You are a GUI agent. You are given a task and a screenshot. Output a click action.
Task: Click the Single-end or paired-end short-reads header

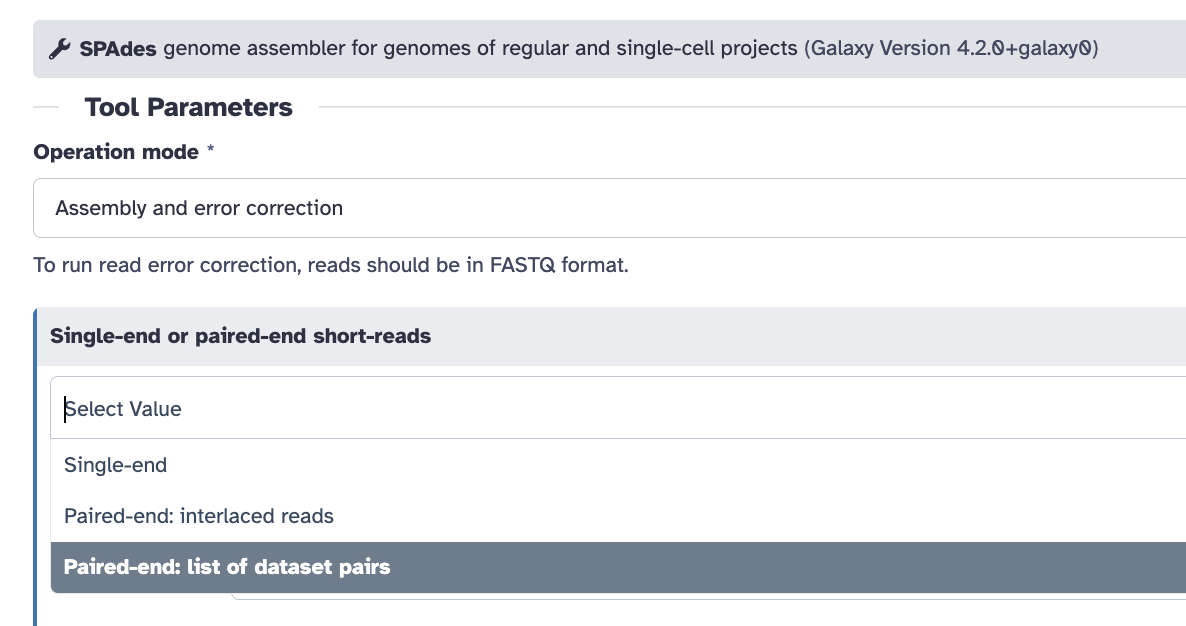(x=241, y=336)
